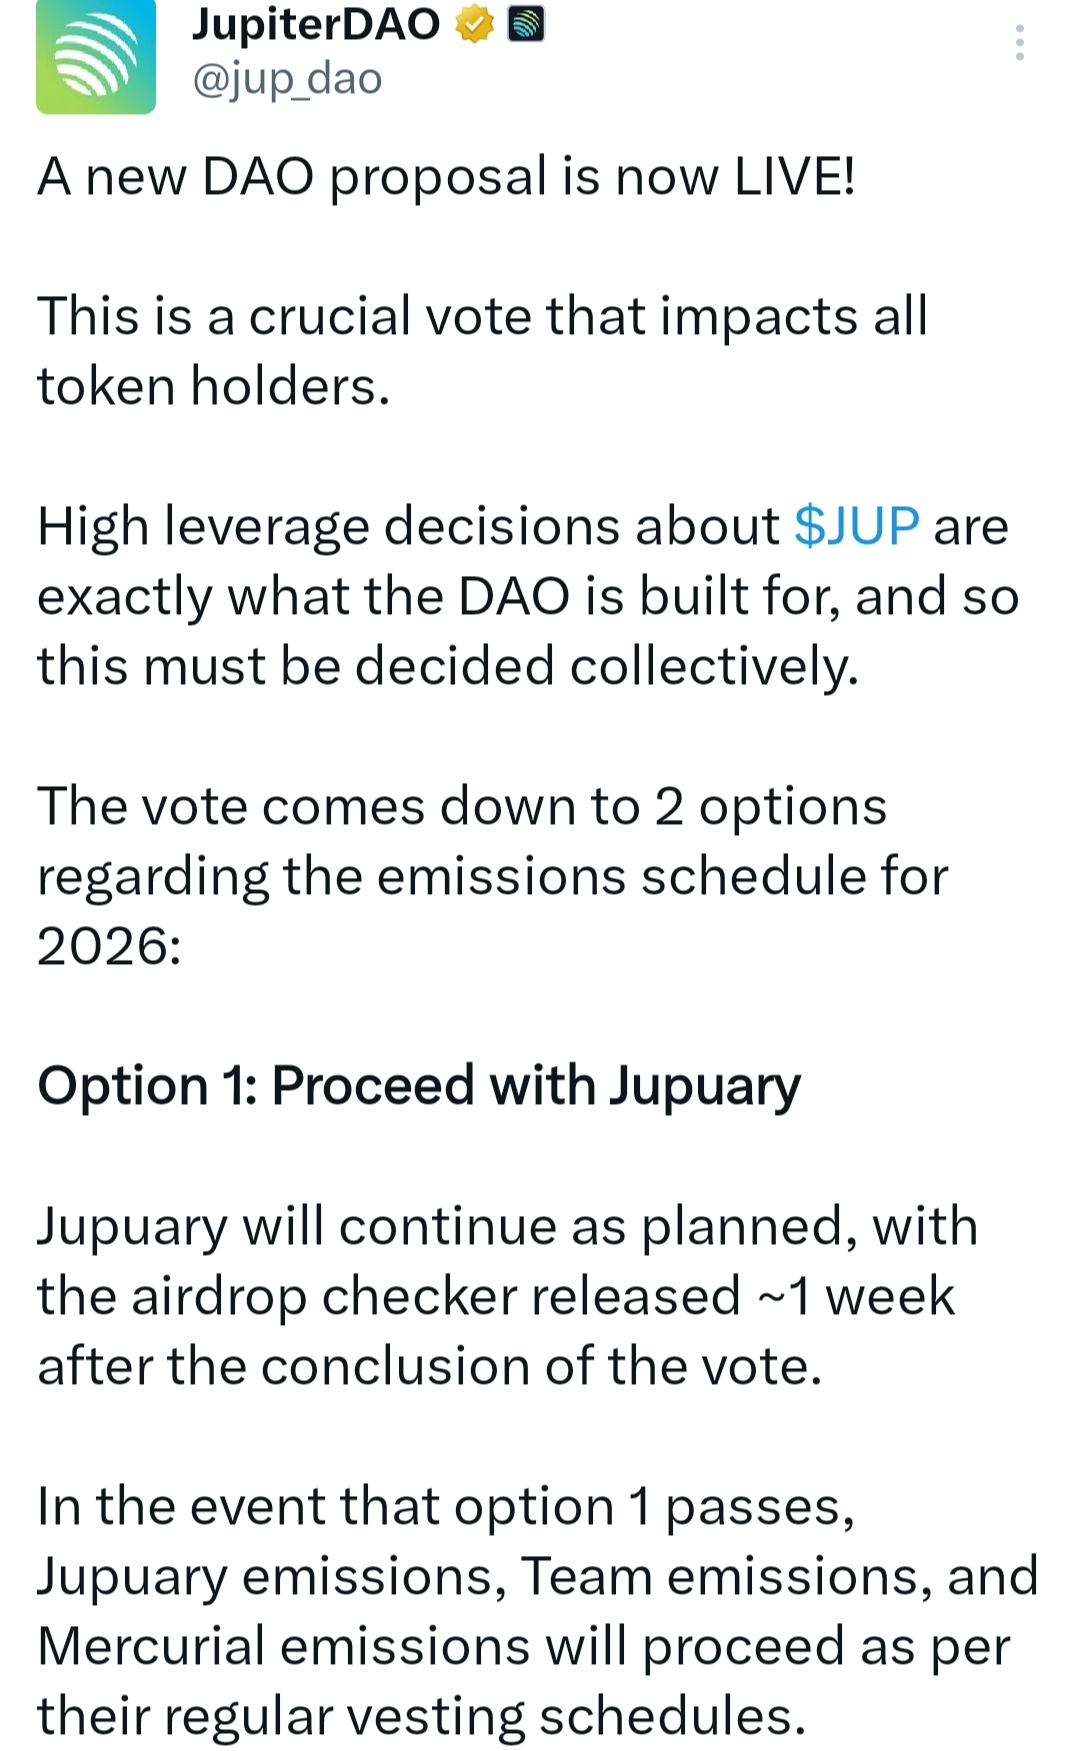
Task: Tap the 'A new DAO proposal is now LIVE!' line
Action: [446, 177]
